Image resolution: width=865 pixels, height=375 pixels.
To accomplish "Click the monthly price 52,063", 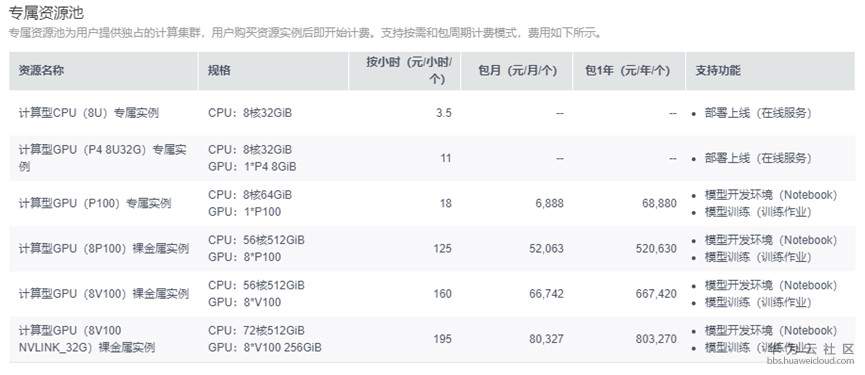I will [547, 249].
